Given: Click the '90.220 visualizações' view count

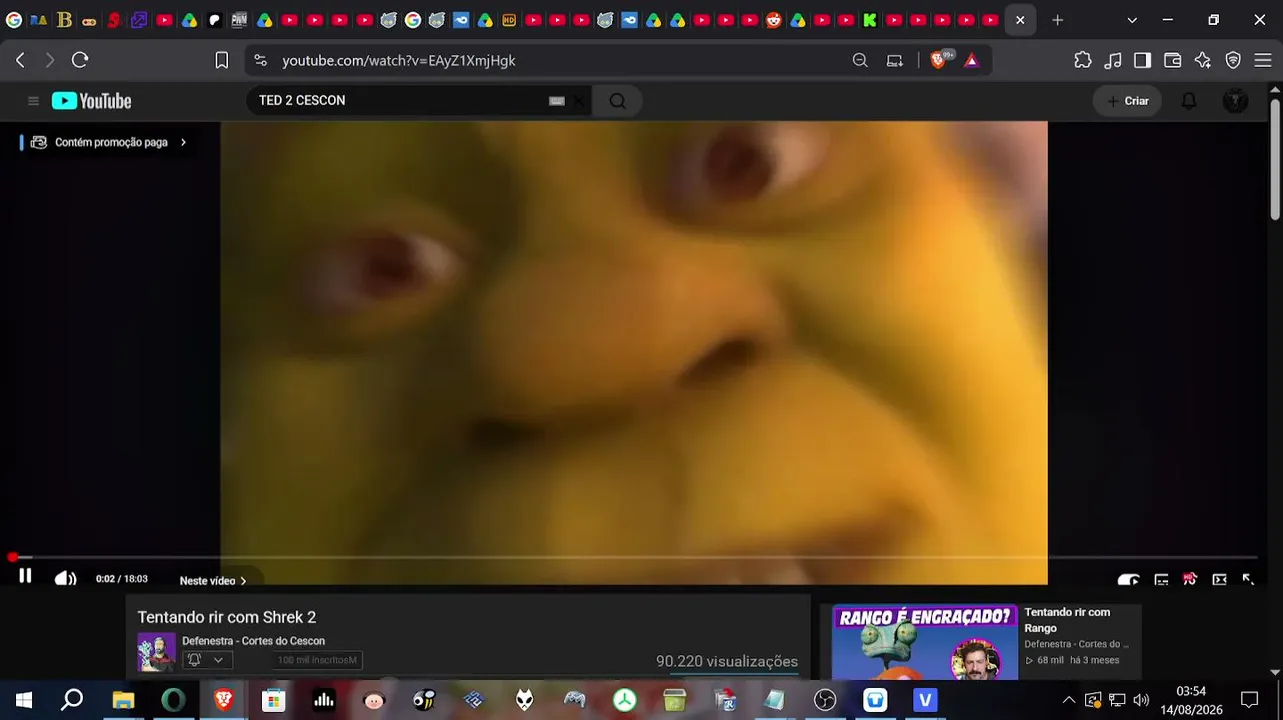Looking at the screenshot, I should point(727,661).
